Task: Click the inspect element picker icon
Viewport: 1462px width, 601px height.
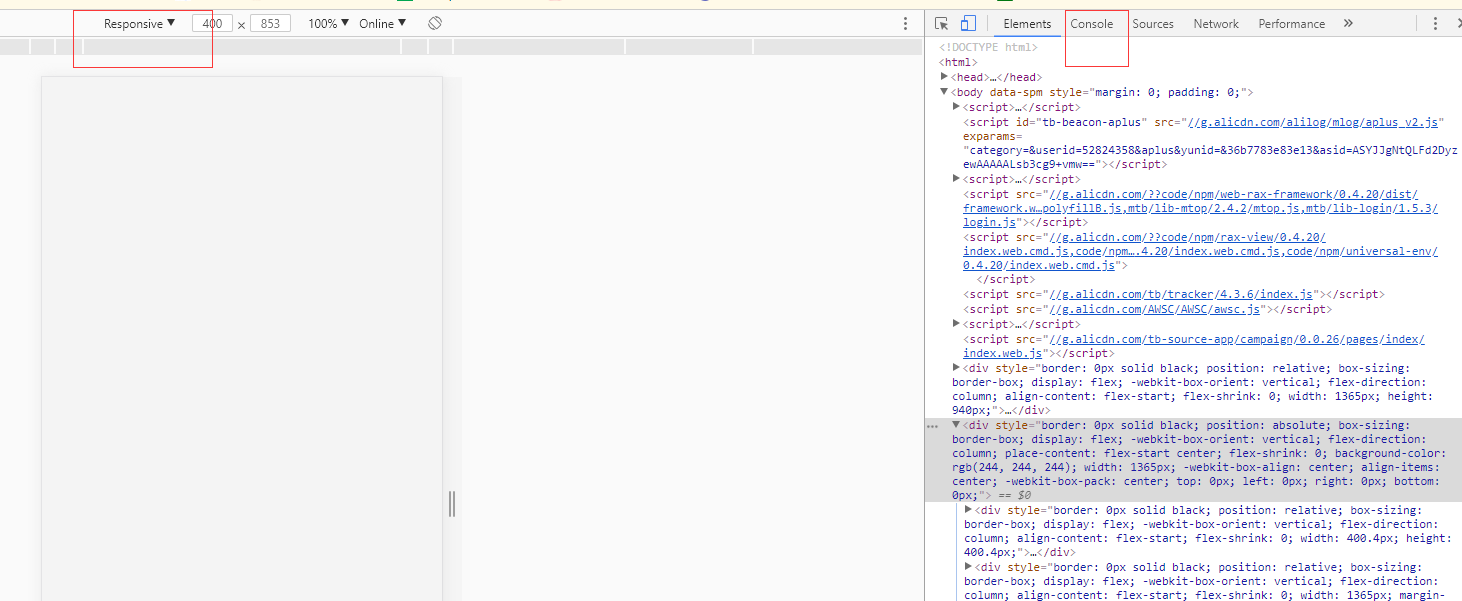Action: [941, 24]
